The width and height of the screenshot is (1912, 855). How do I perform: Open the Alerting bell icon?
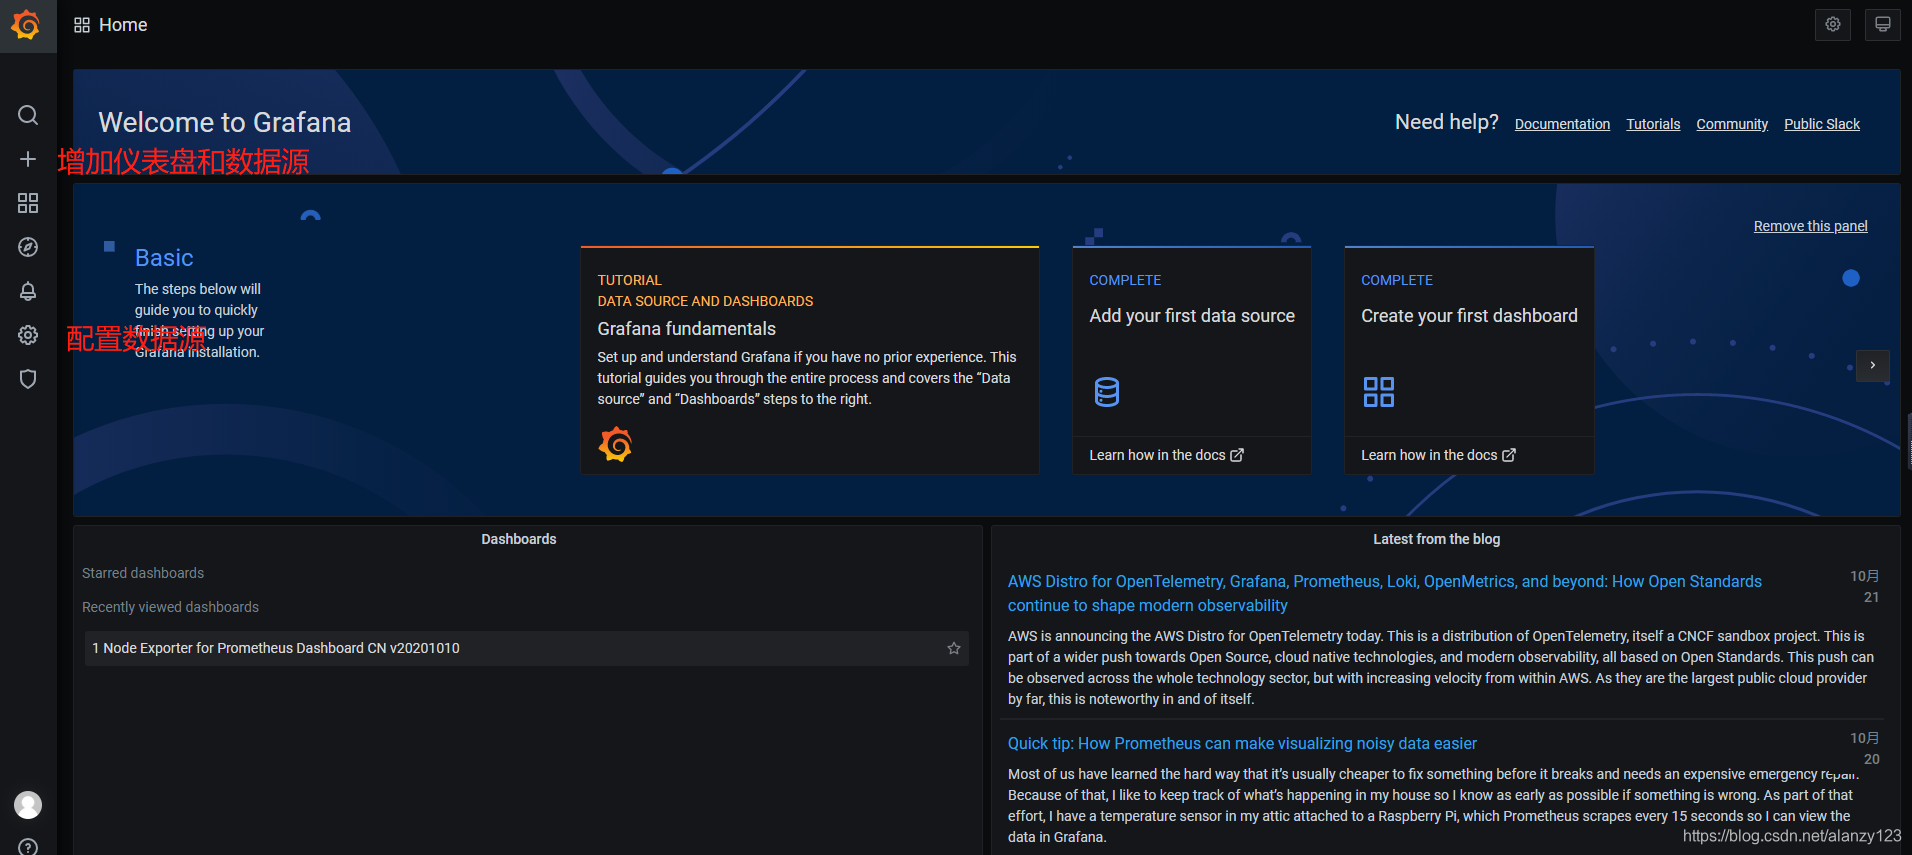pos(28,291)
